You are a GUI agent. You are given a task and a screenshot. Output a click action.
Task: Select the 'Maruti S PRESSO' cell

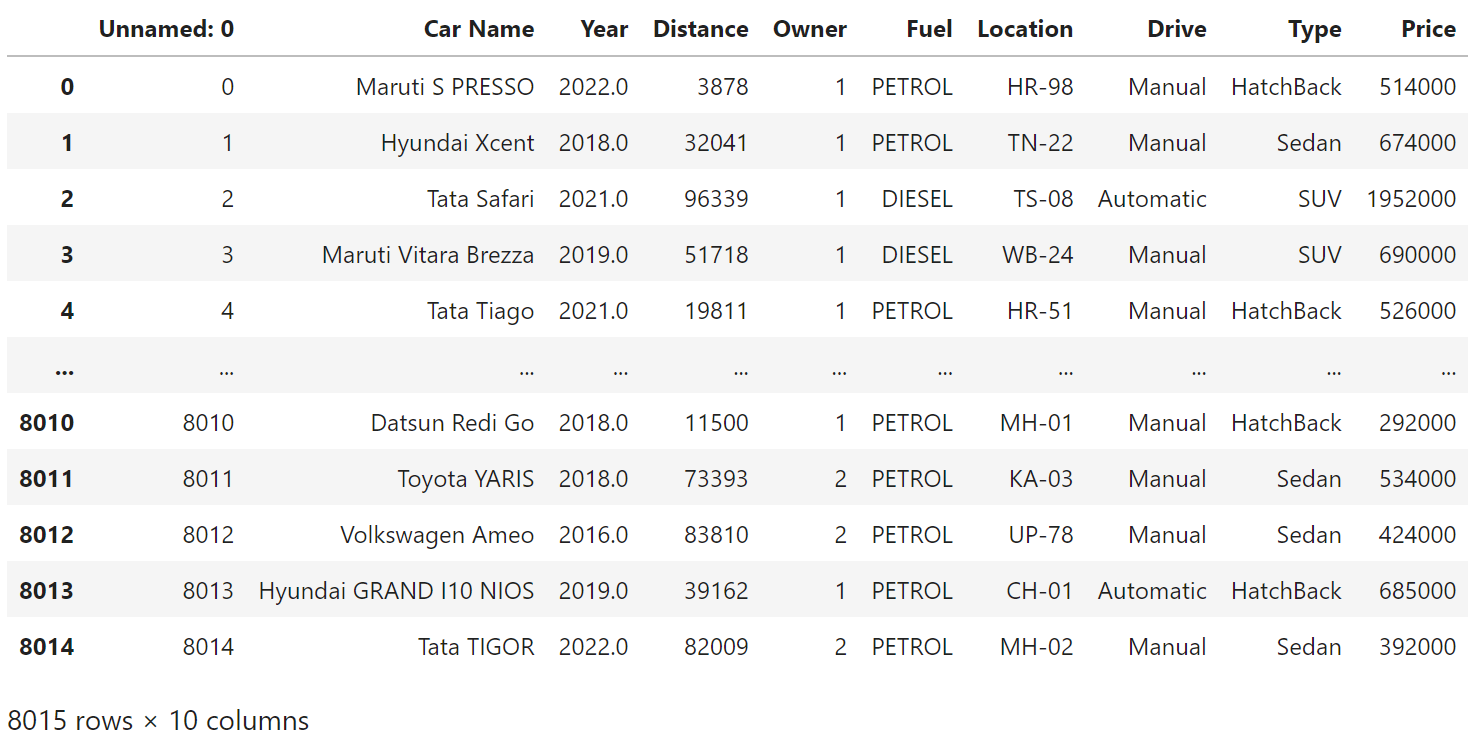click(445, 87)
